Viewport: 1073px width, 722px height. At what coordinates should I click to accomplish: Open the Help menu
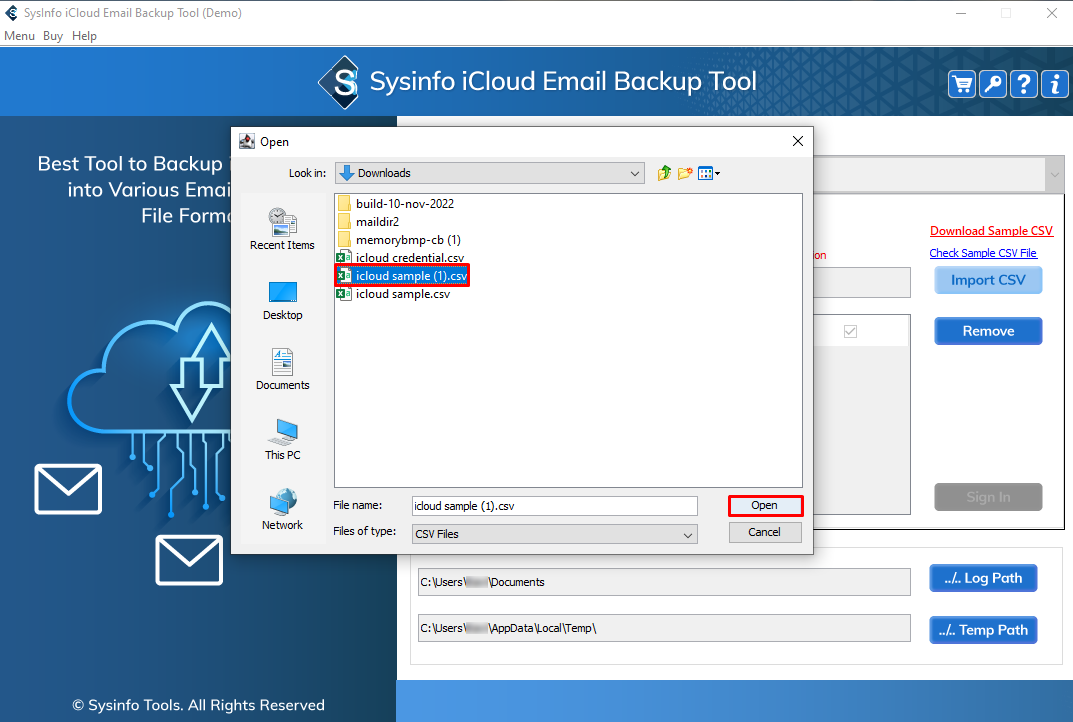click(x=85, y=36)
